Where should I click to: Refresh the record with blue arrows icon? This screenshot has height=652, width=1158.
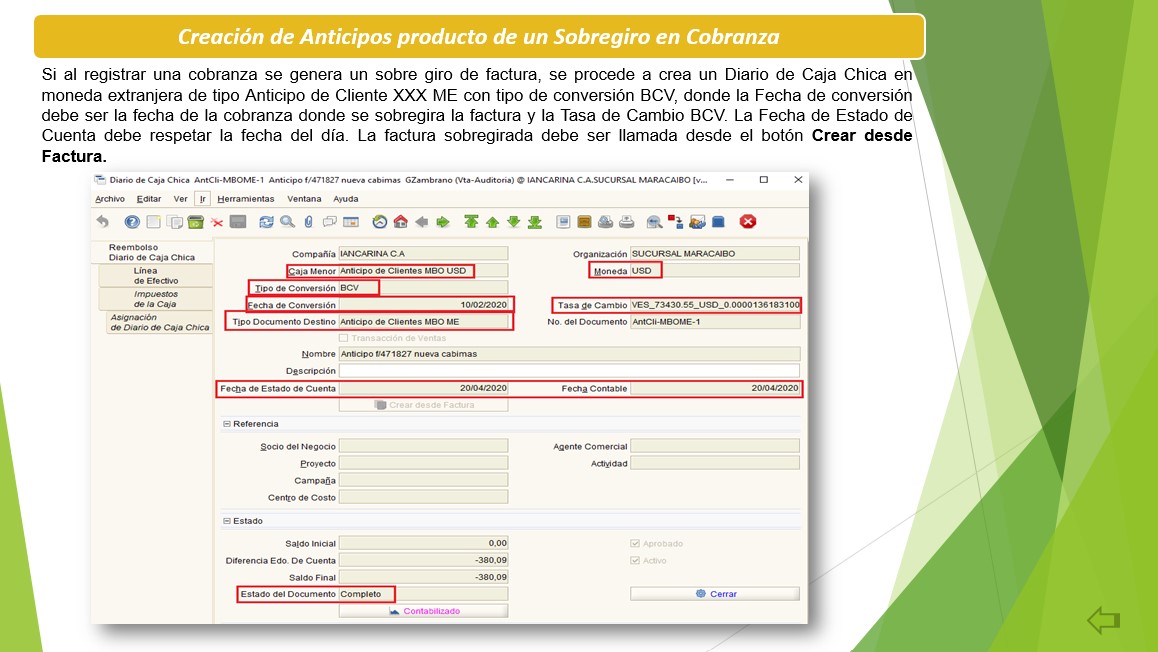click(x=266, y=222)
